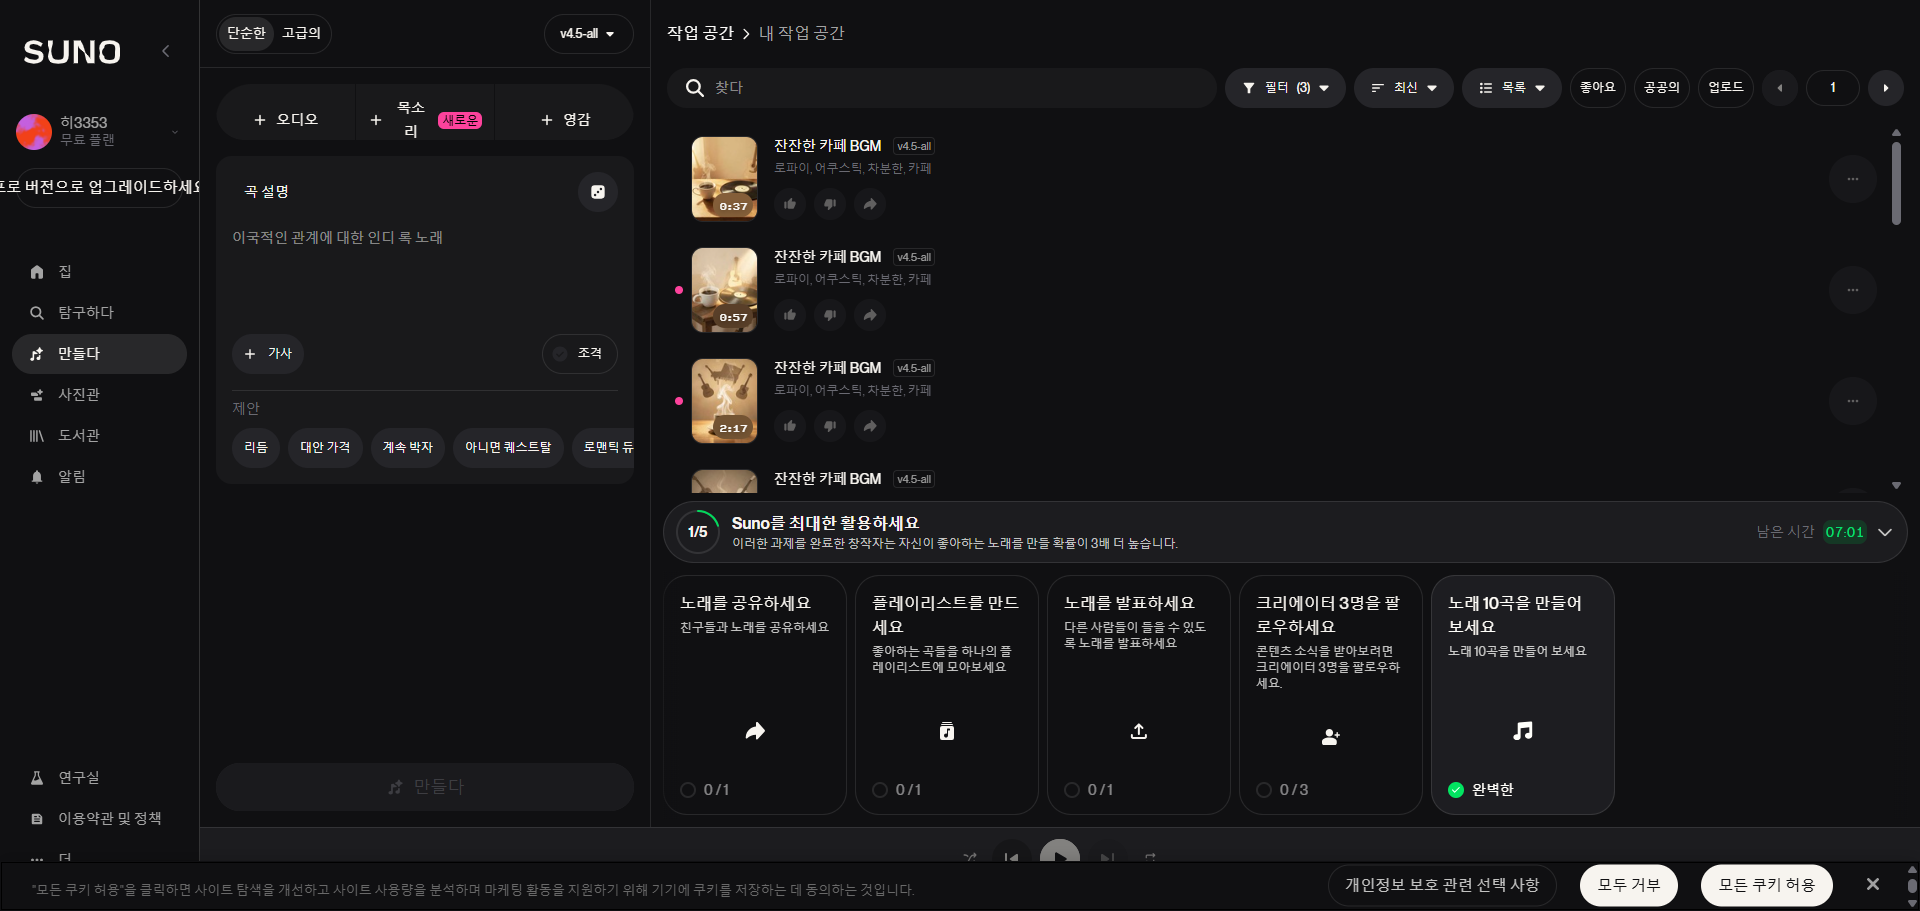The width and height of the screenshot is (1920, 911).
Task: Click the 내 작업 공간 breadcrumb
Action: pyautogui.click(x=801, y=33)
